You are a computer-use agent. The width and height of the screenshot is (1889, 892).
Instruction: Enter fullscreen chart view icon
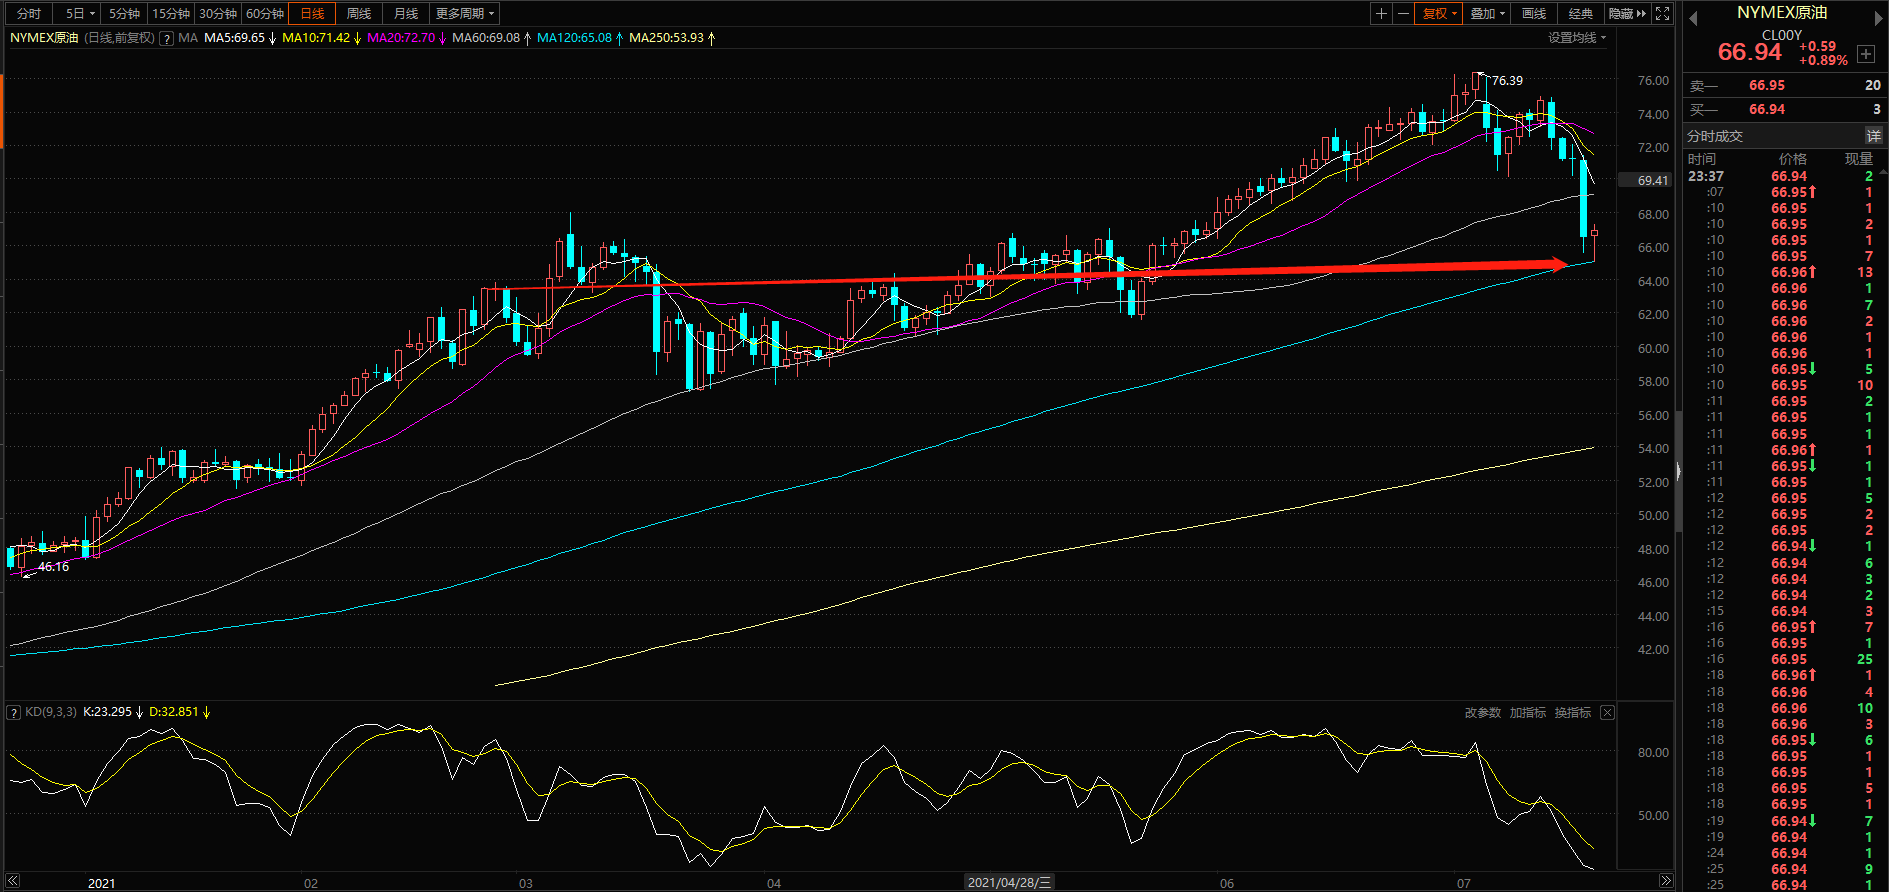(x=1663, y=13)
